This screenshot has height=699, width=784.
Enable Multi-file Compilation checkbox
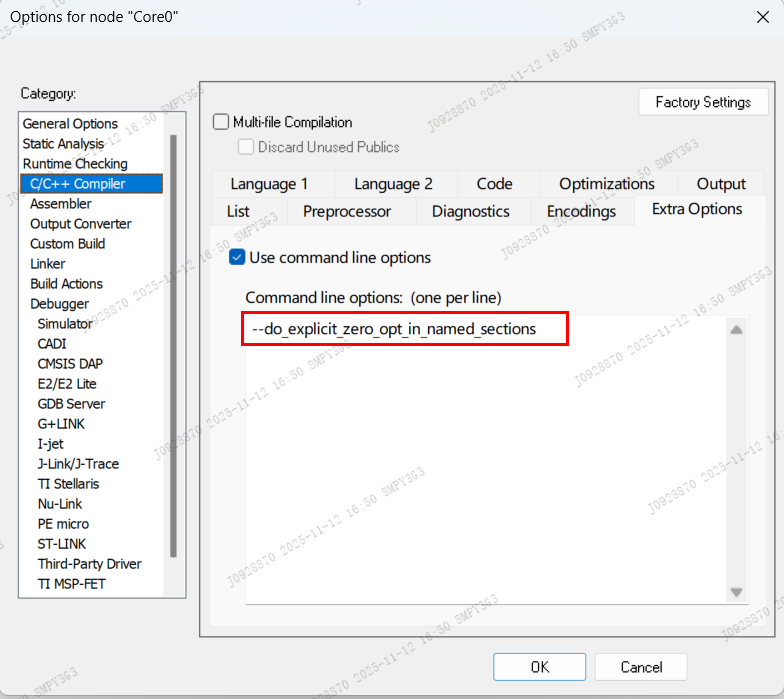point(222,122)
